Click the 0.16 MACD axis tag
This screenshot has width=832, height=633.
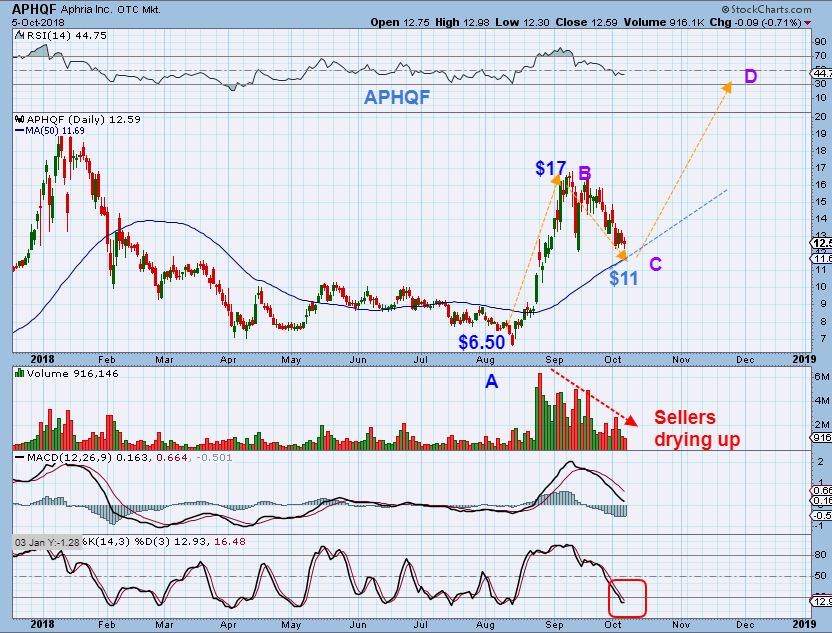tap(821, 501)
